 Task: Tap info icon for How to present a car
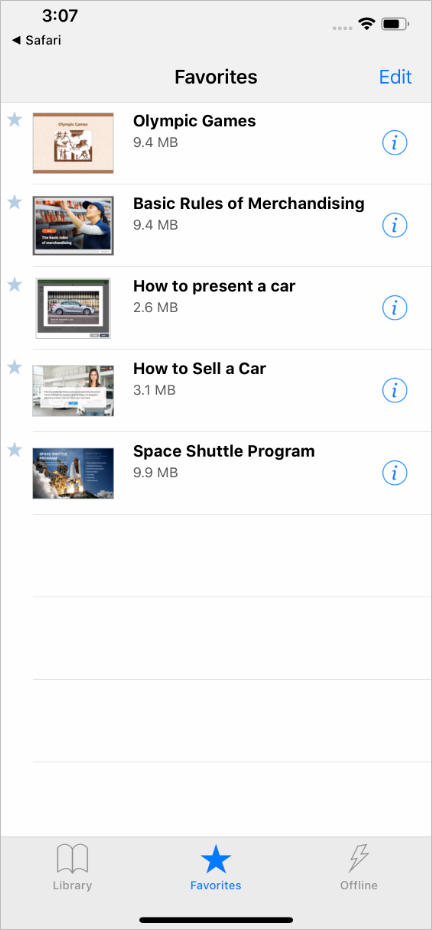(395, 308)
